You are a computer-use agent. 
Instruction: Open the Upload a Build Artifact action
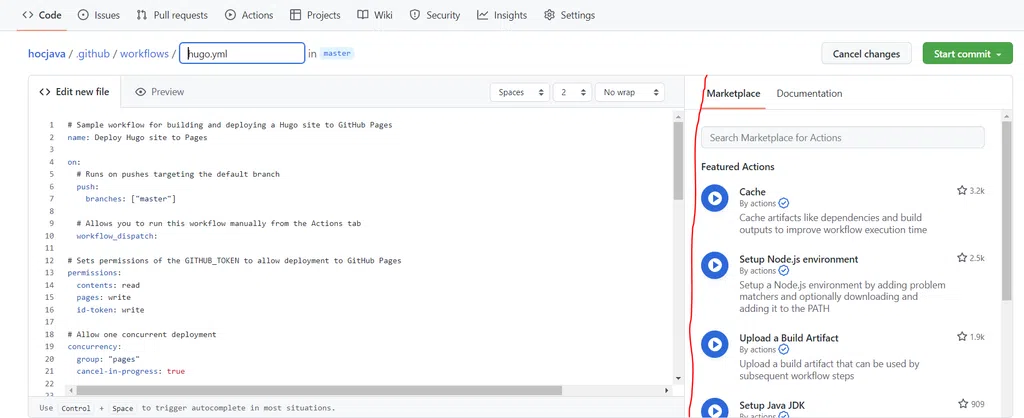pyautogui.click(x=789, y=338)
